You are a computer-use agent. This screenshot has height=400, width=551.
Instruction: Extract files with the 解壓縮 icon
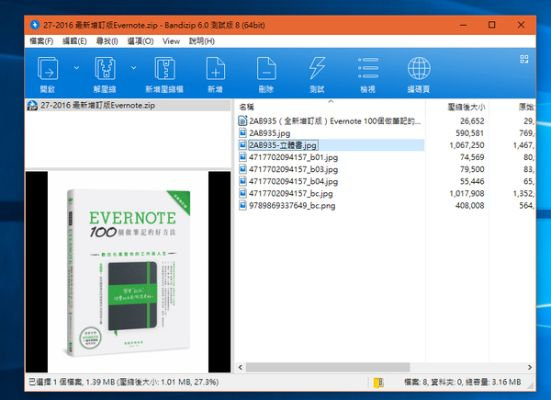(104, 74)
